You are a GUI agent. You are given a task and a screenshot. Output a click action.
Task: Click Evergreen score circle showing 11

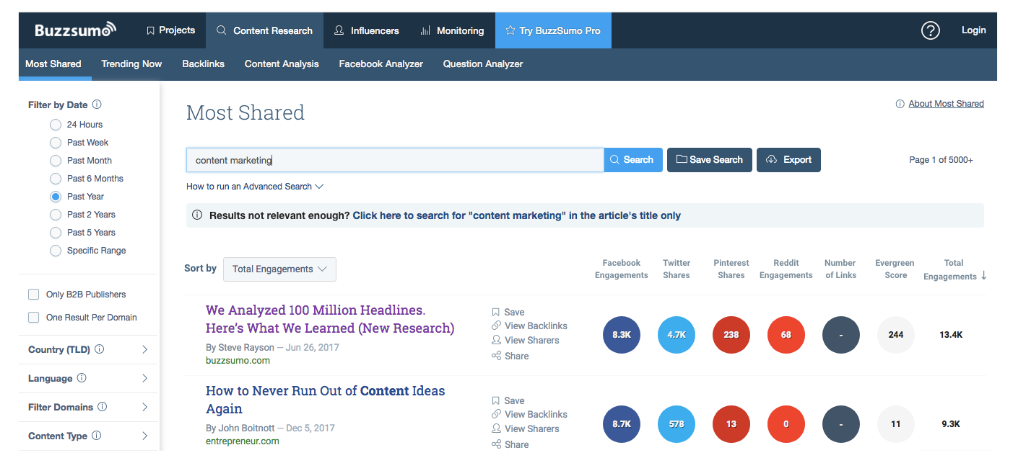coord(896,424)
